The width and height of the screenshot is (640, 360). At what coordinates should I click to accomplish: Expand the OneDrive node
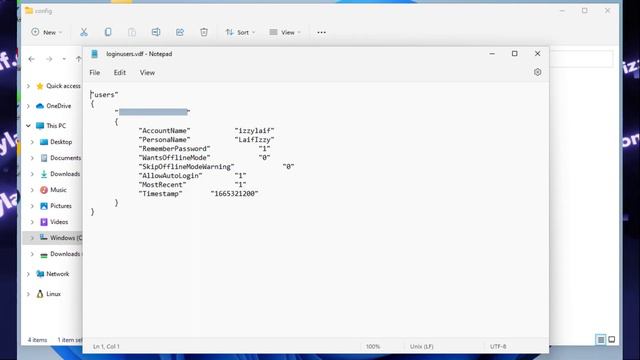(28, 106)
